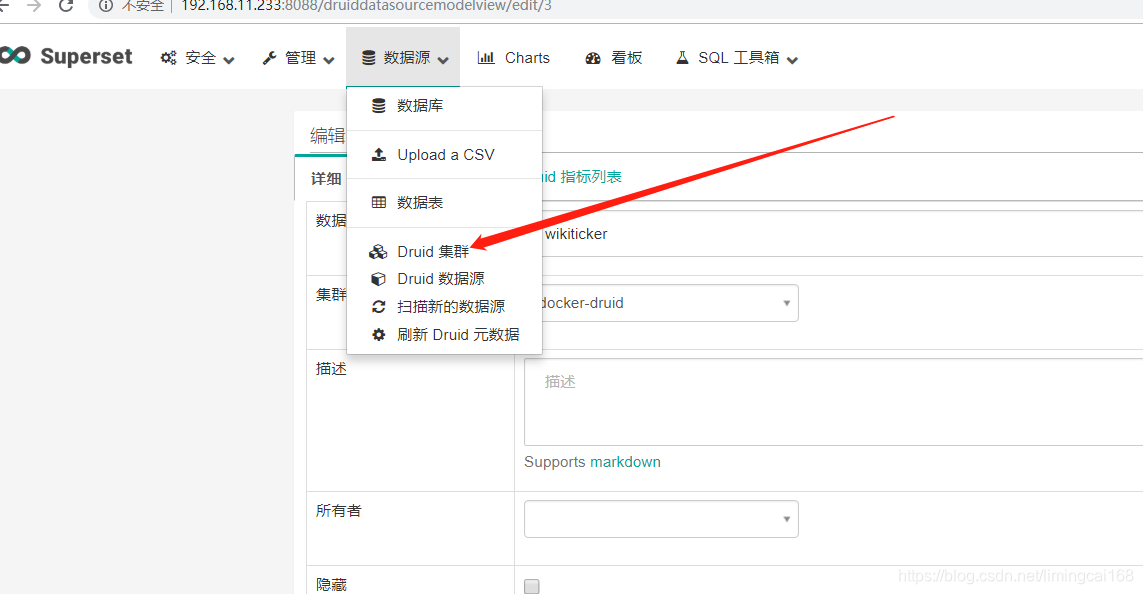
Task: Click the database icon beside 数据库
Action: (378, 106)
